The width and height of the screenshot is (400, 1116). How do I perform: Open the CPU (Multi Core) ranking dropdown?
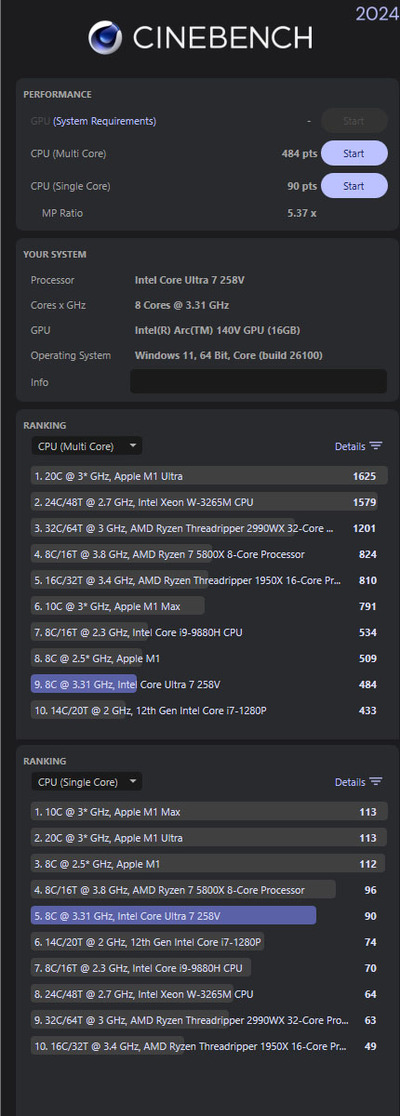87,446
